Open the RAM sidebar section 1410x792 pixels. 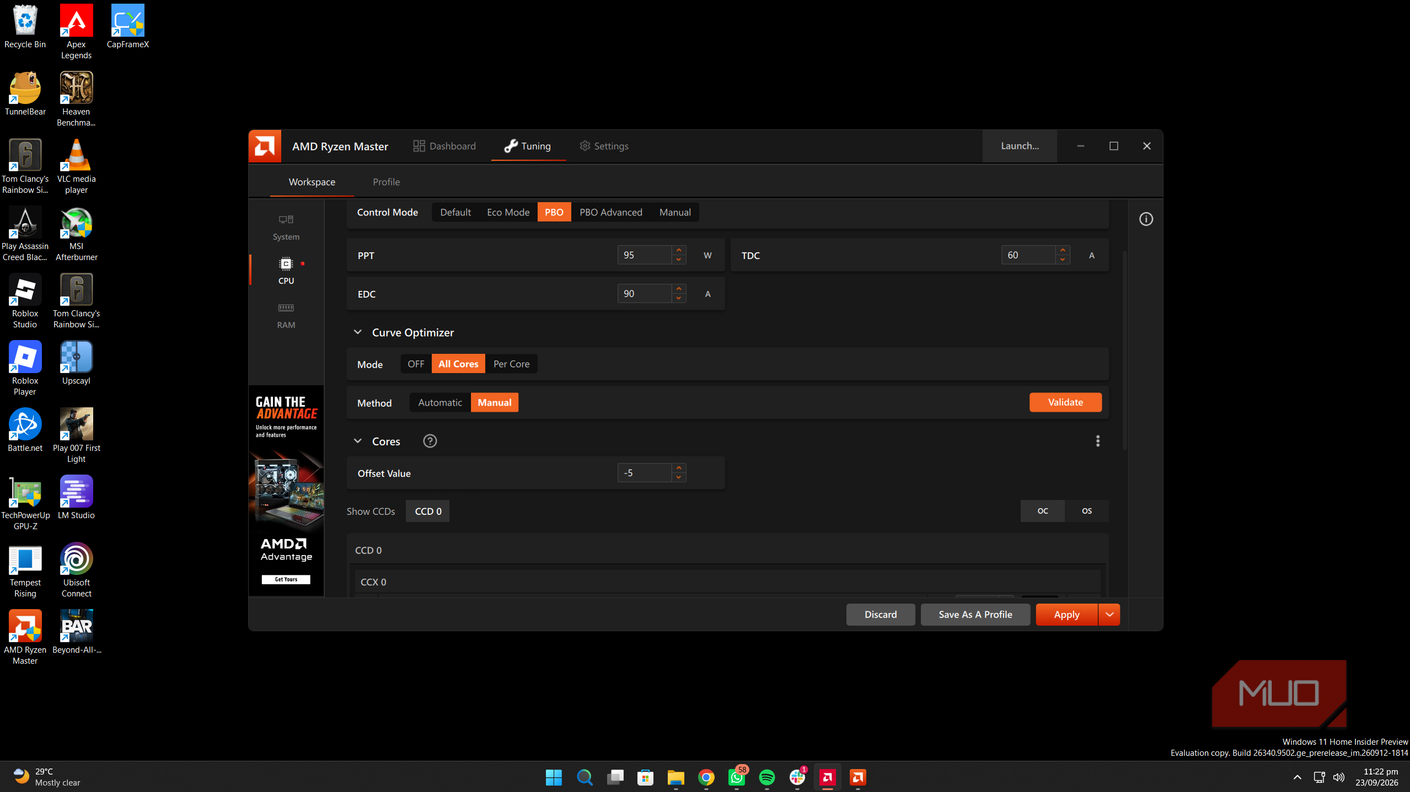click(x=286, y=315)
